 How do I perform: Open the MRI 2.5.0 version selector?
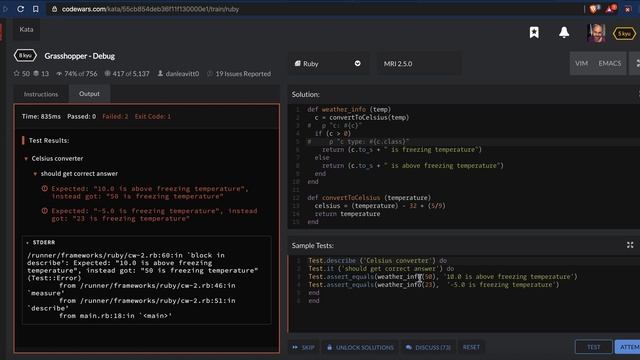(418, 64)
